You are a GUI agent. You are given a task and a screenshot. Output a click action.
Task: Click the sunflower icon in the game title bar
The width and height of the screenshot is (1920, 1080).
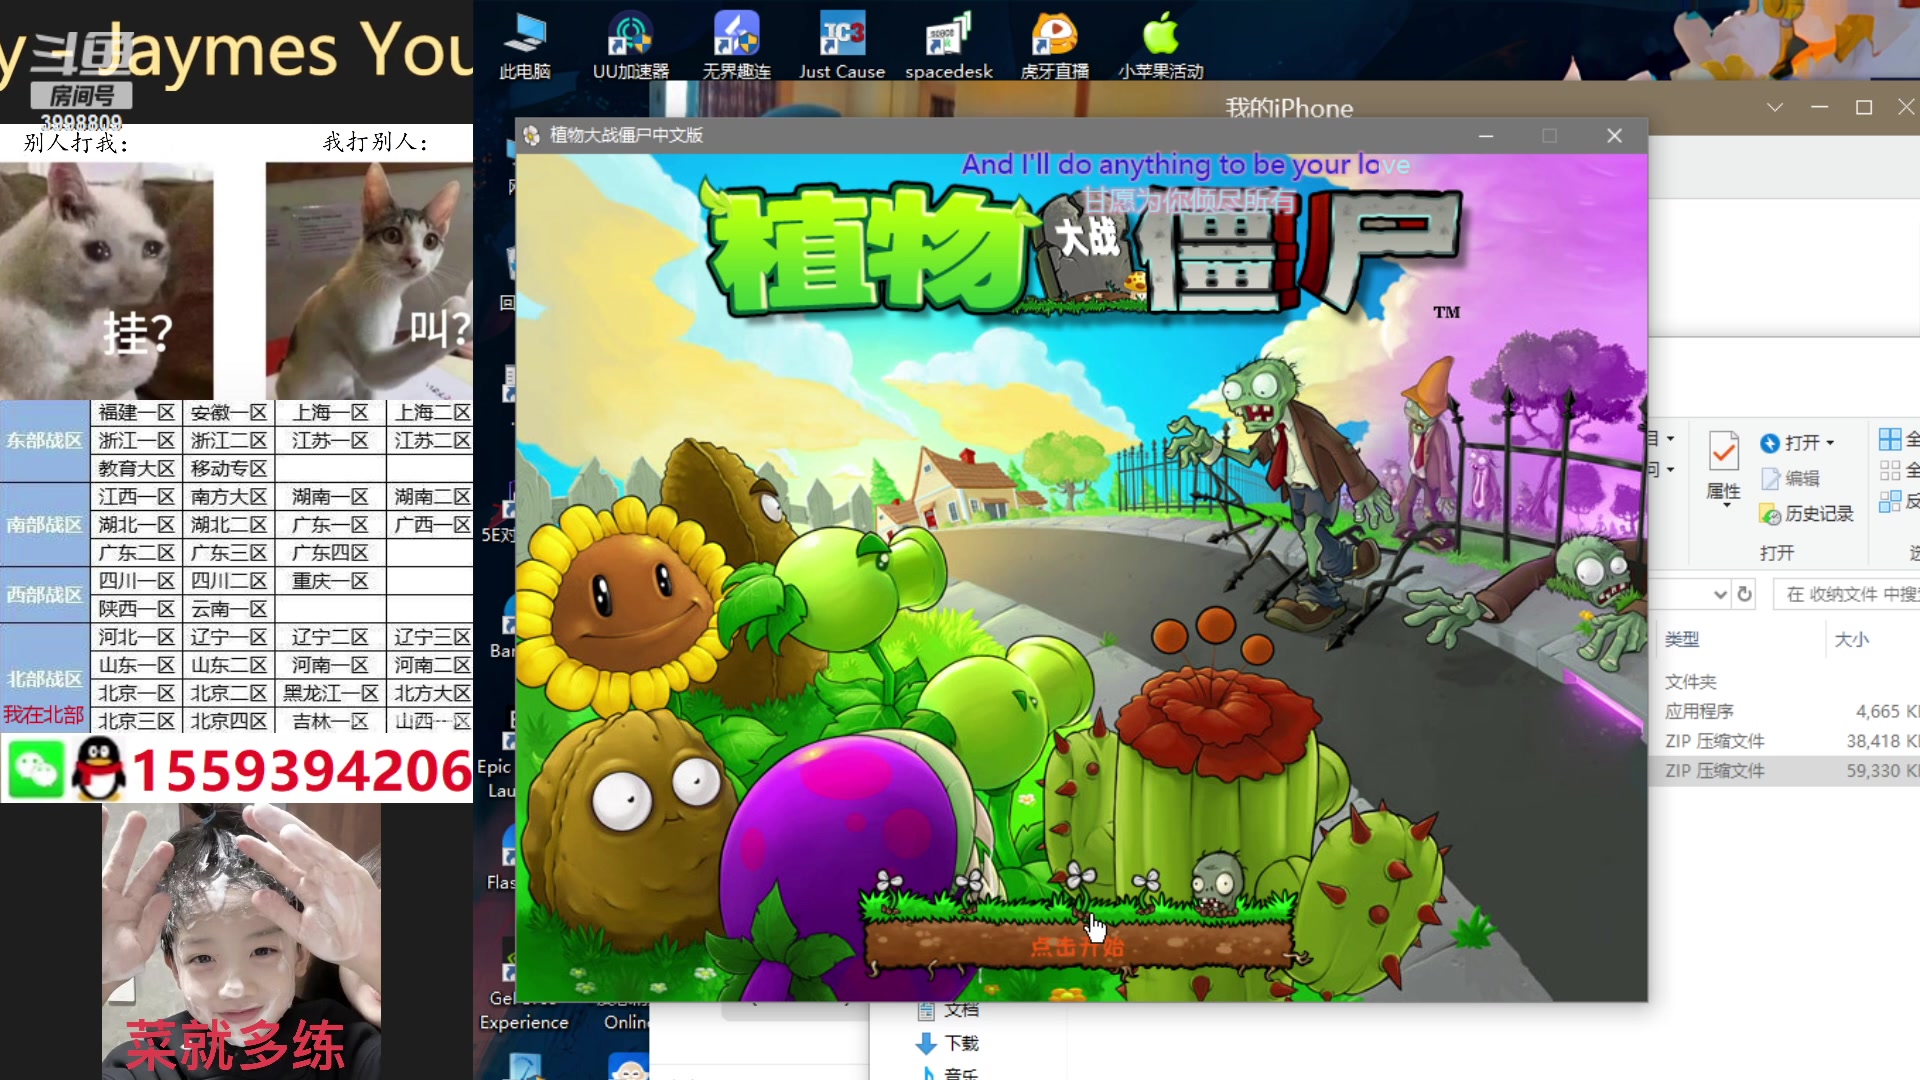pos(532,135)
